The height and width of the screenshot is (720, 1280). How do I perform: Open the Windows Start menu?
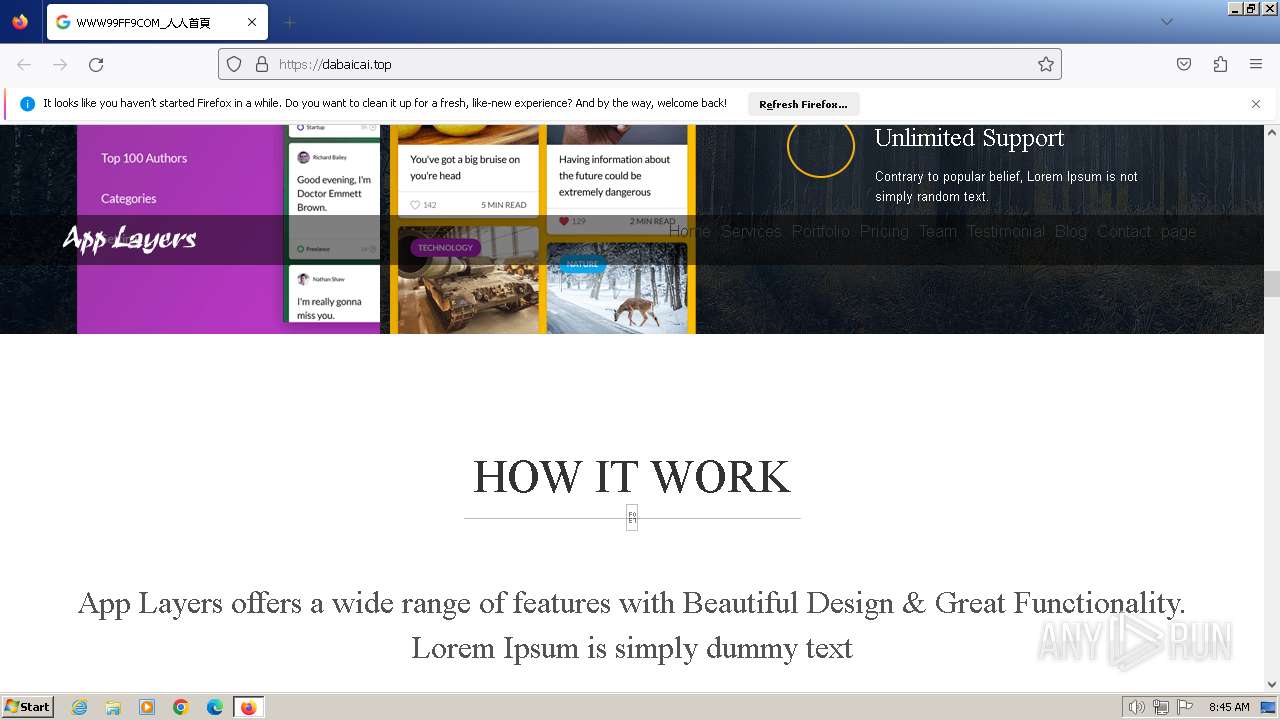click(x=28, y=707)
